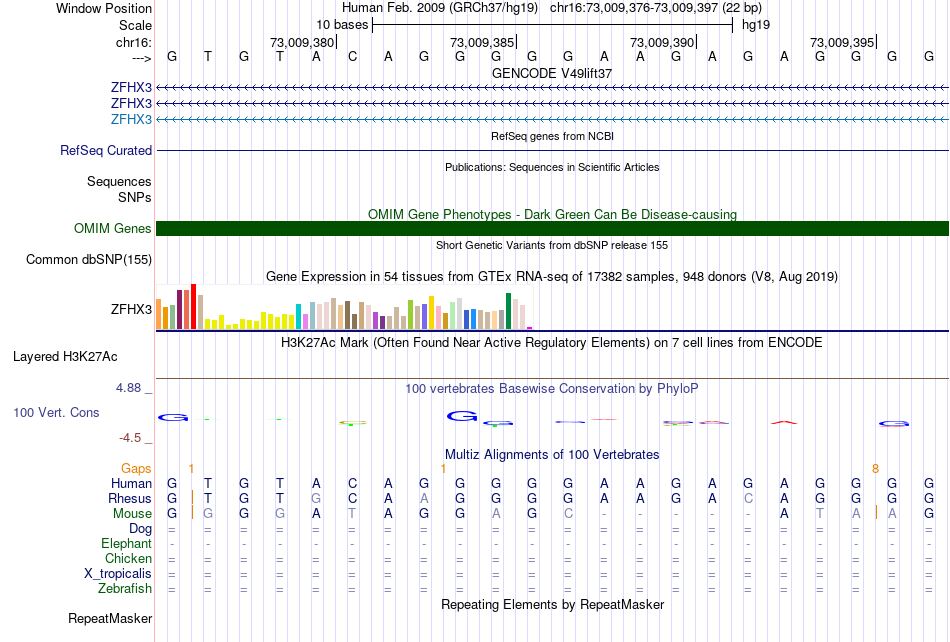Click the cyan bar in GTEx expression chart
Image resolution: width=950 pixels, height=642 pixels.
coord(298,317)
